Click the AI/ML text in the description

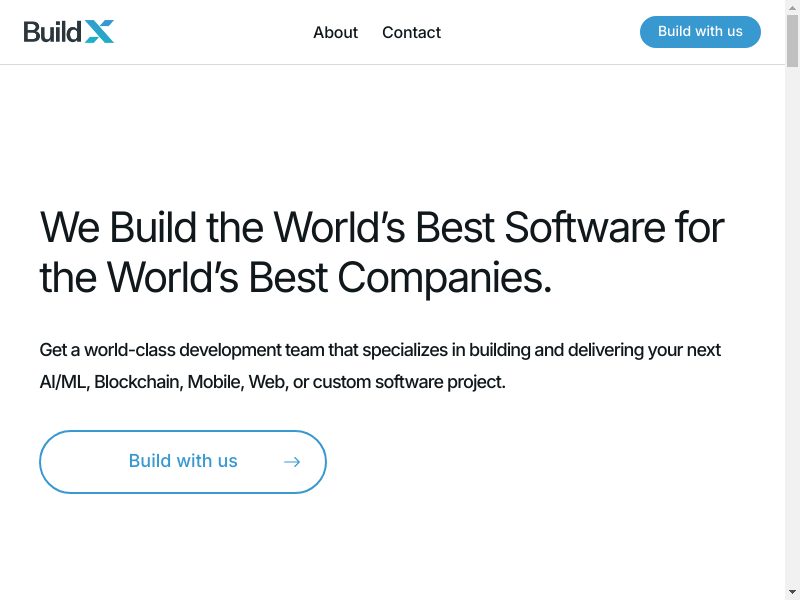coord(63,382)
